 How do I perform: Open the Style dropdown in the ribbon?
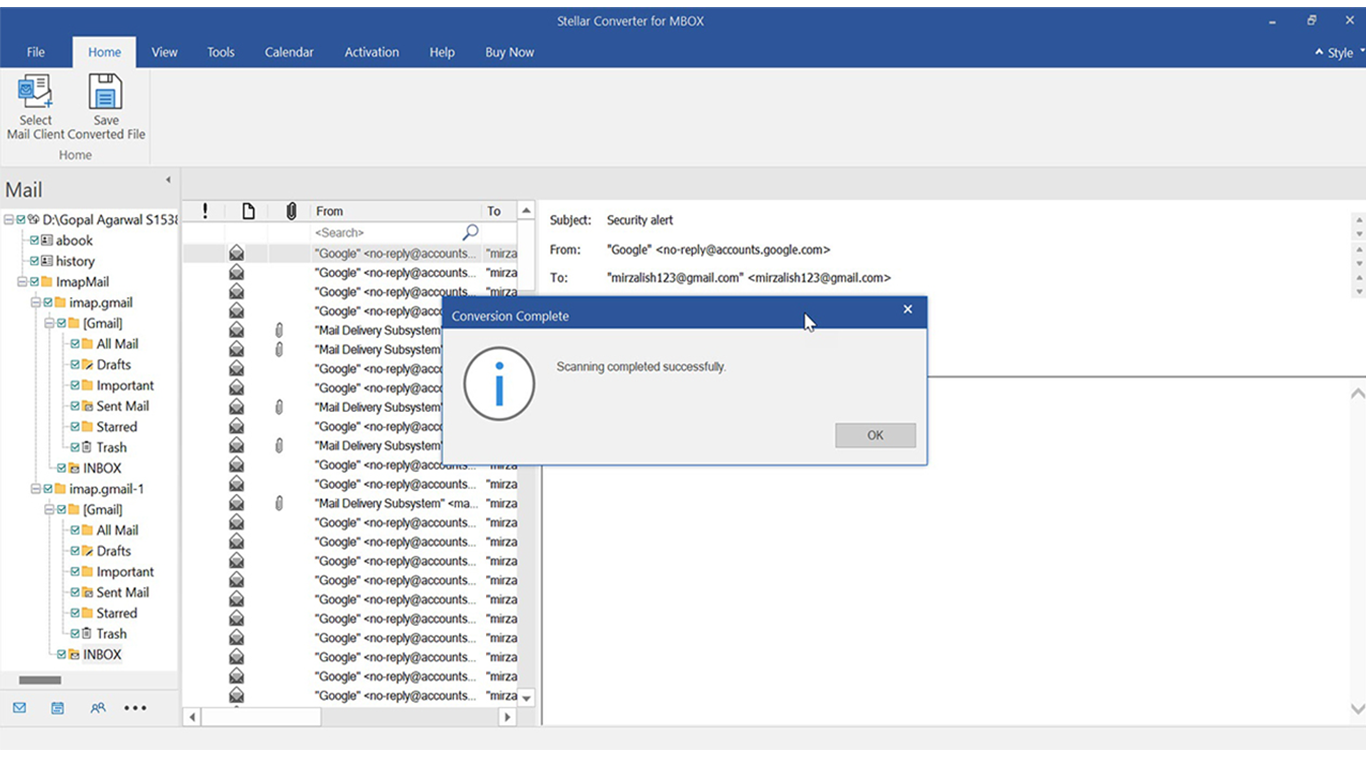tap(1340, 53)
